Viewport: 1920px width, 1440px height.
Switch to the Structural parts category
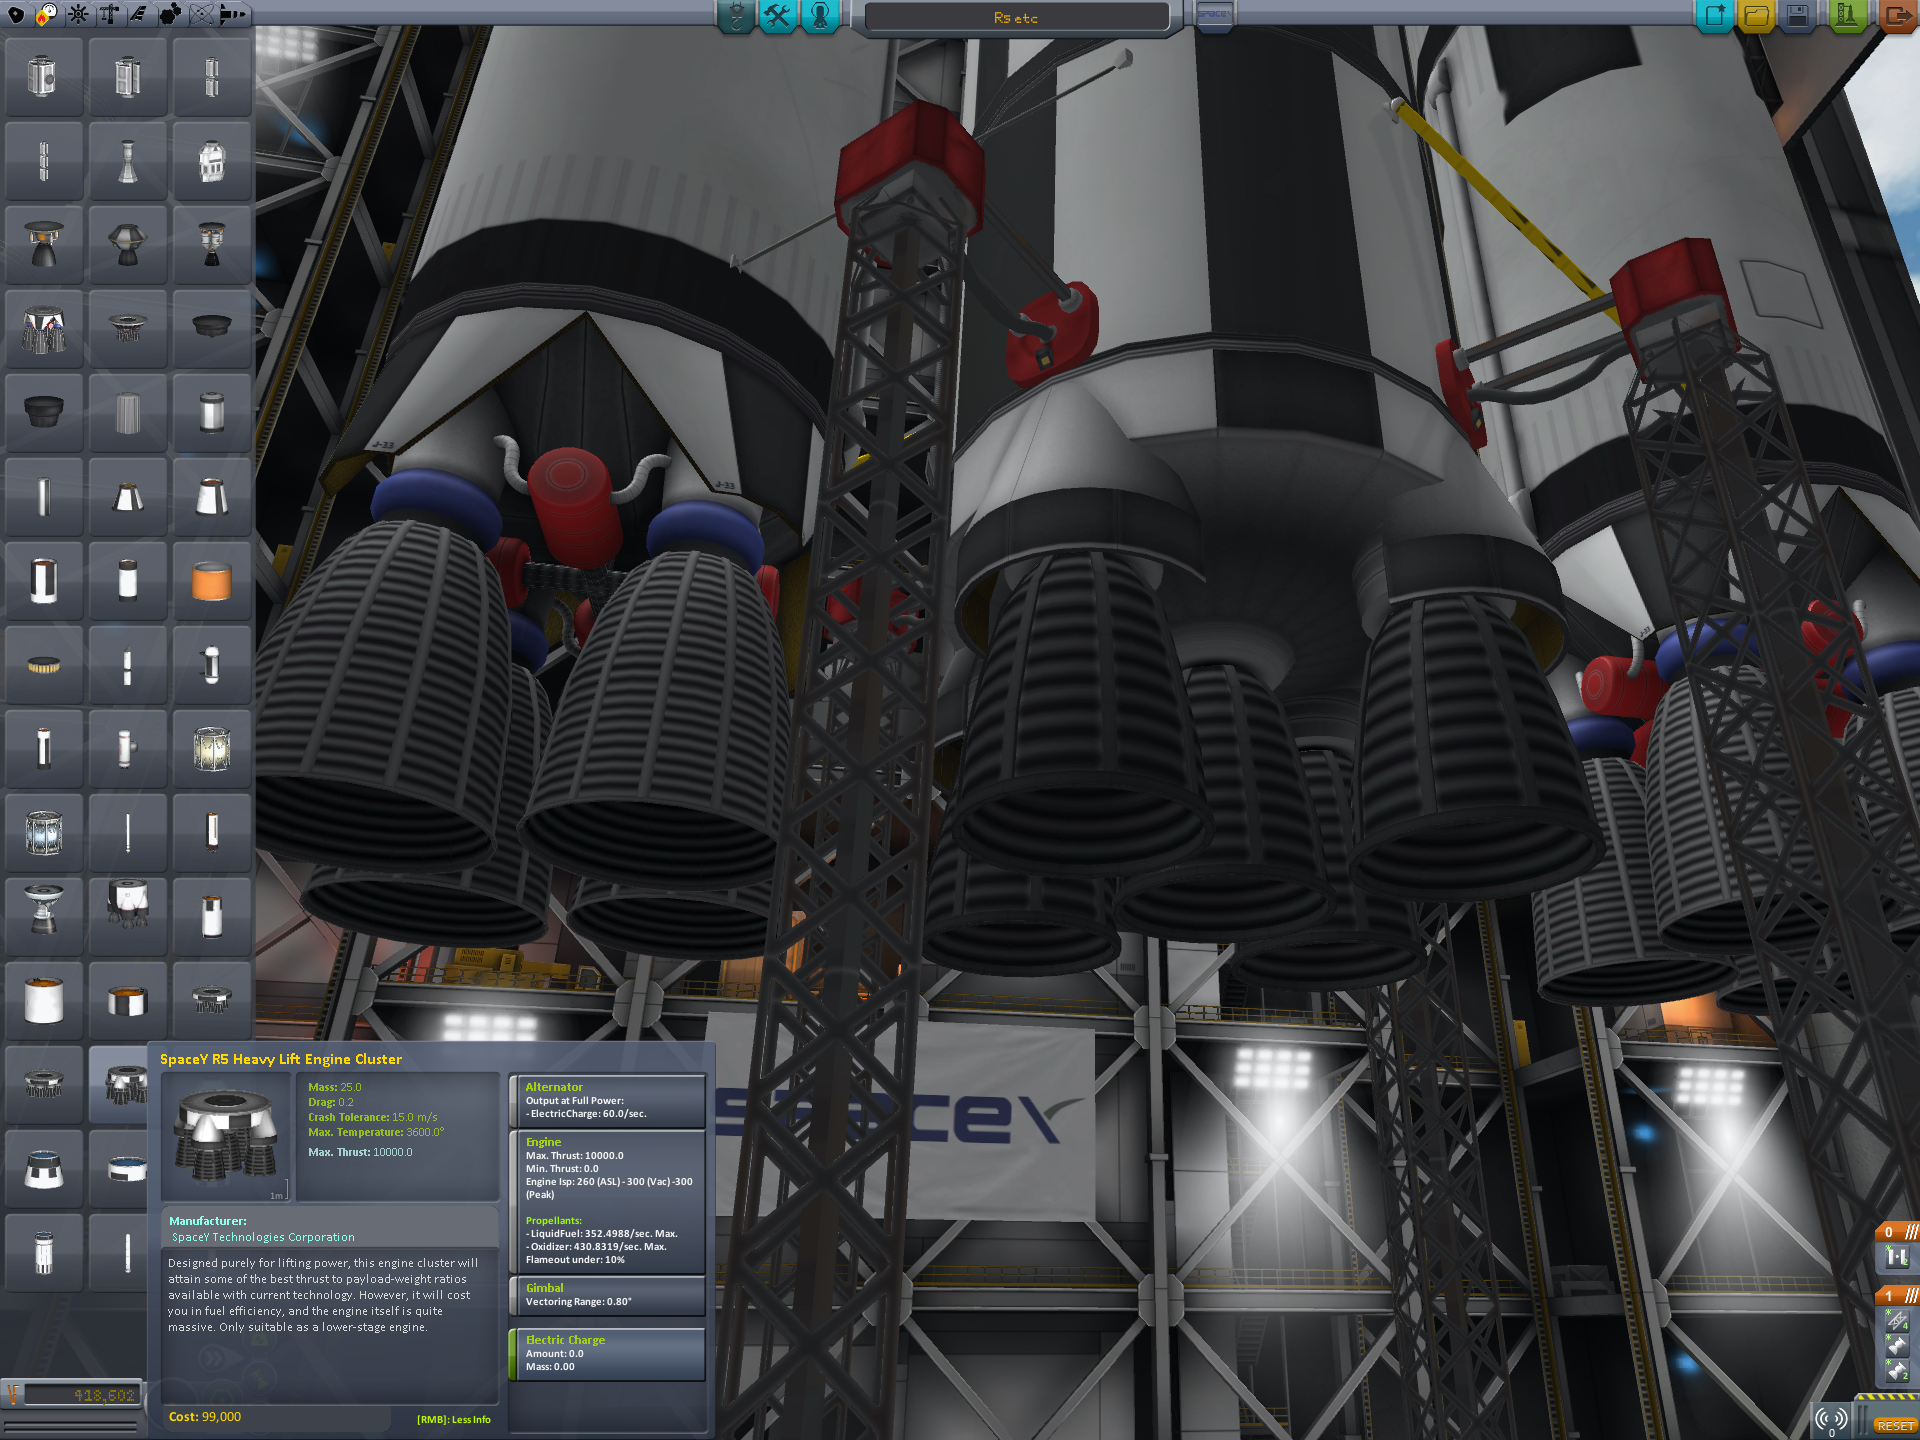(108, 14)
